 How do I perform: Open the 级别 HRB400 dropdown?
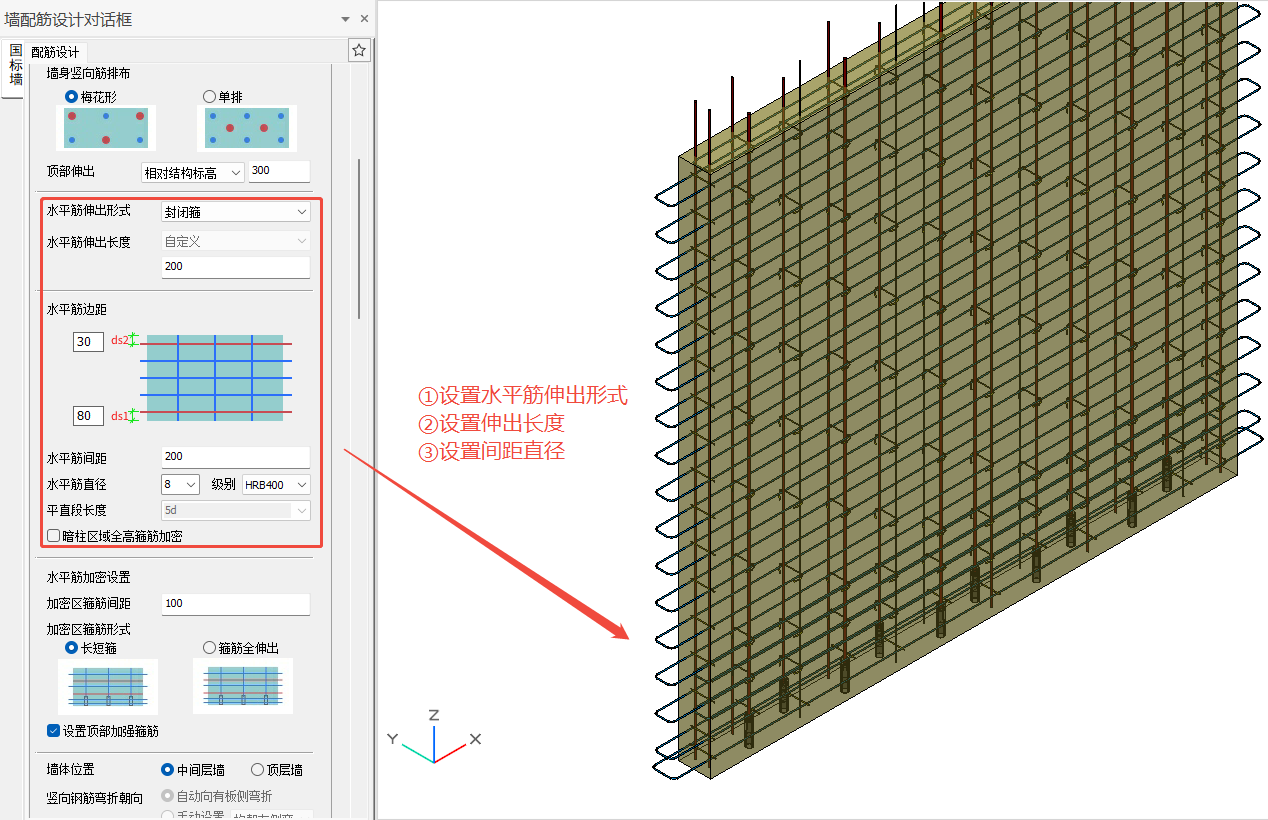(x=275, y=485)
